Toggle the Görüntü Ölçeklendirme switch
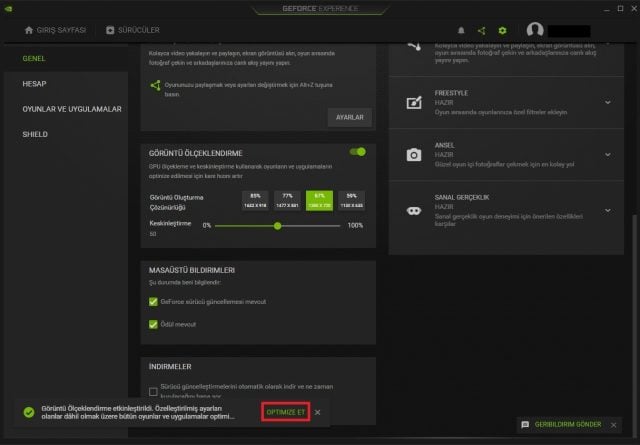Screen dimensions: 640x445 (358, 152)
